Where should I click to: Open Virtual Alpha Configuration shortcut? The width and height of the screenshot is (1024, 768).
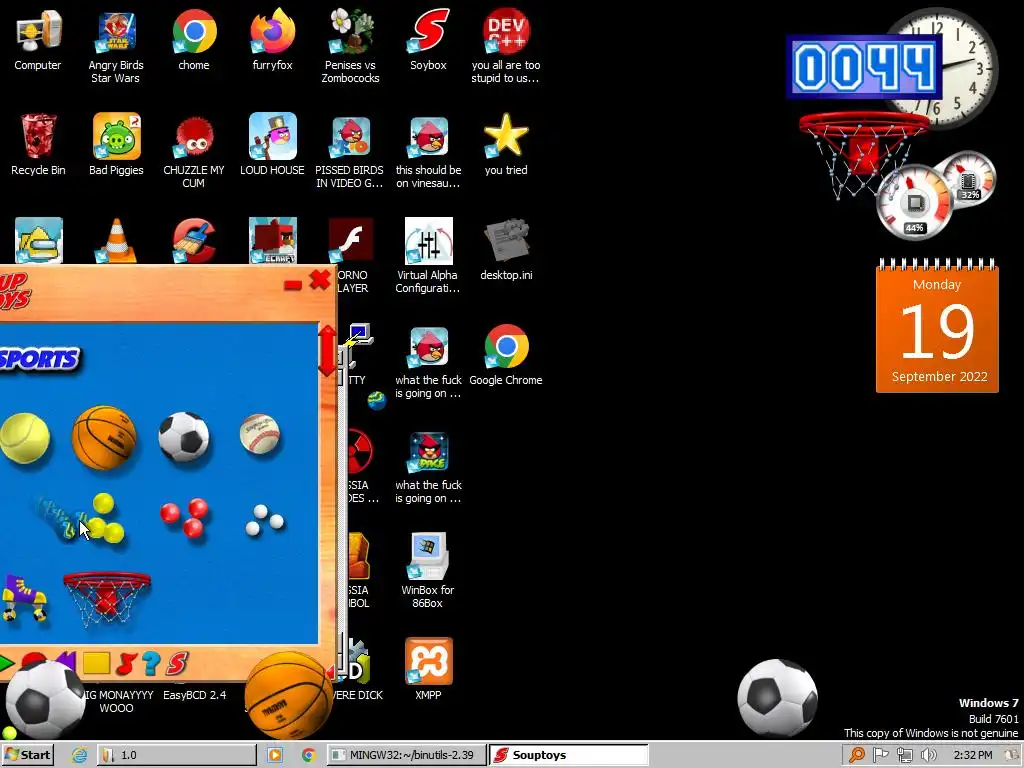coord(428,256)
